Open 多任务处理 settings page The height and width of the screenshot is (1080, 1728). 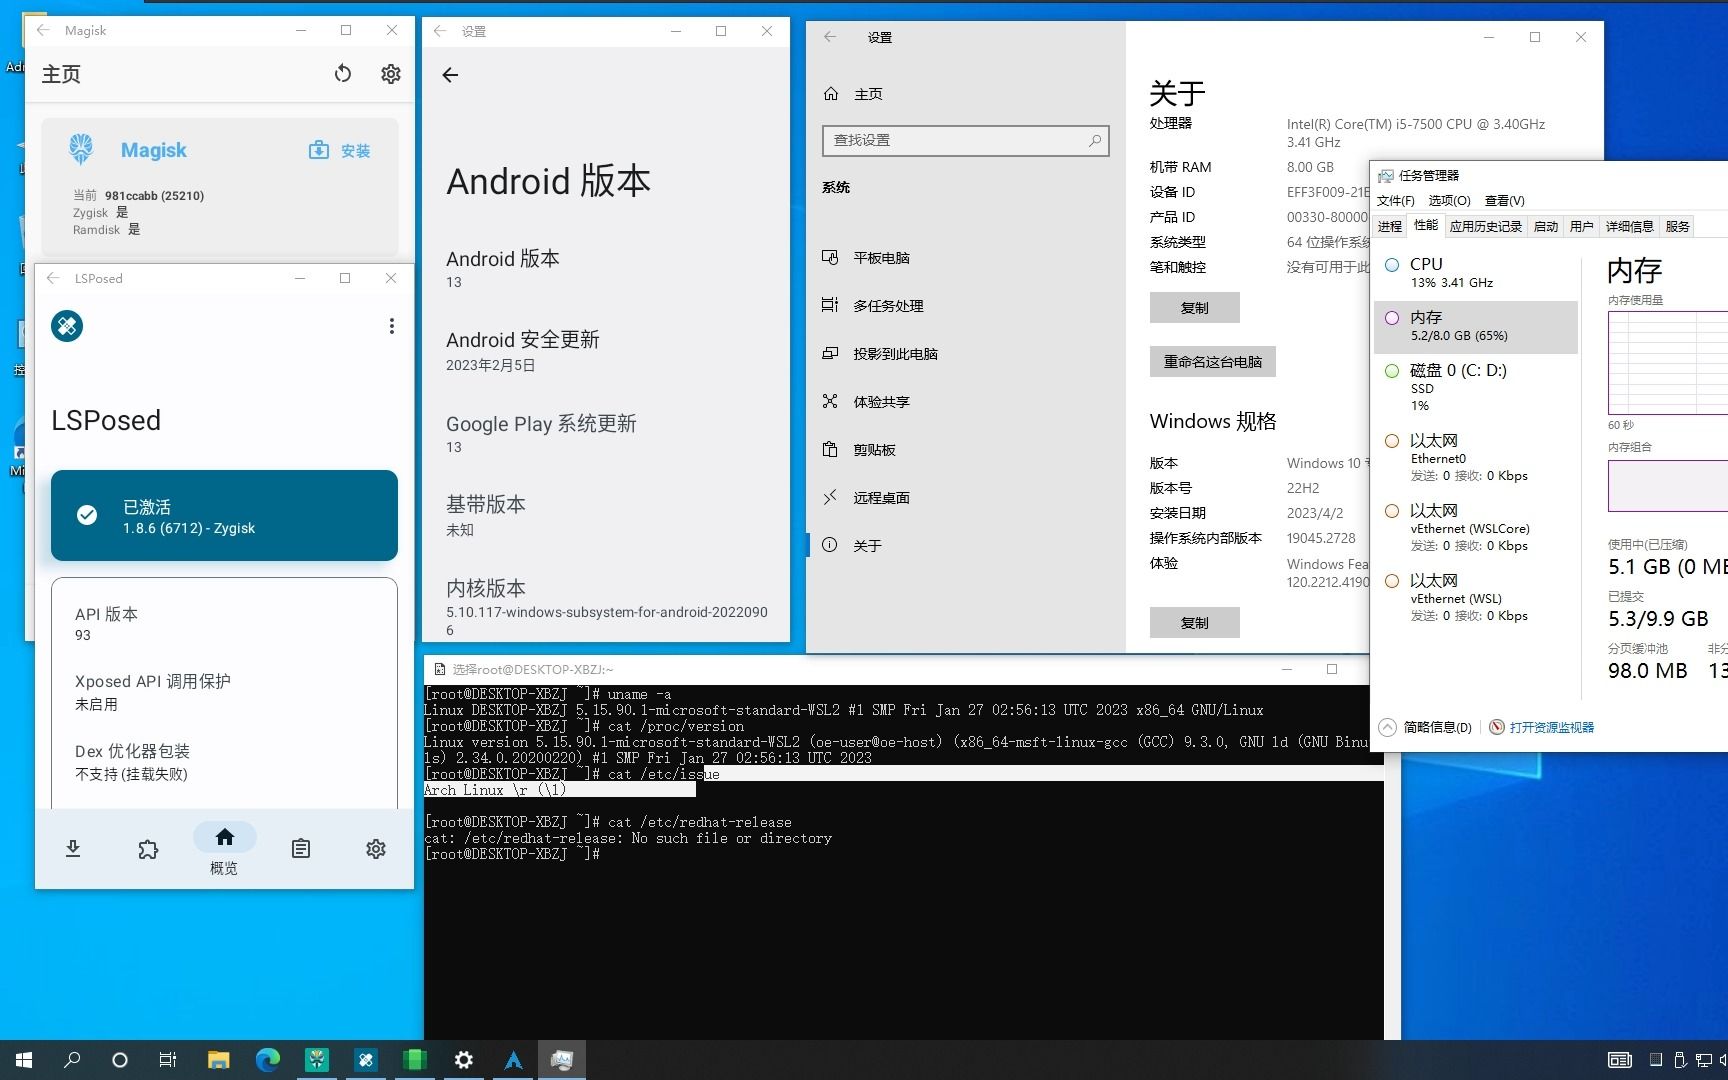966,306
